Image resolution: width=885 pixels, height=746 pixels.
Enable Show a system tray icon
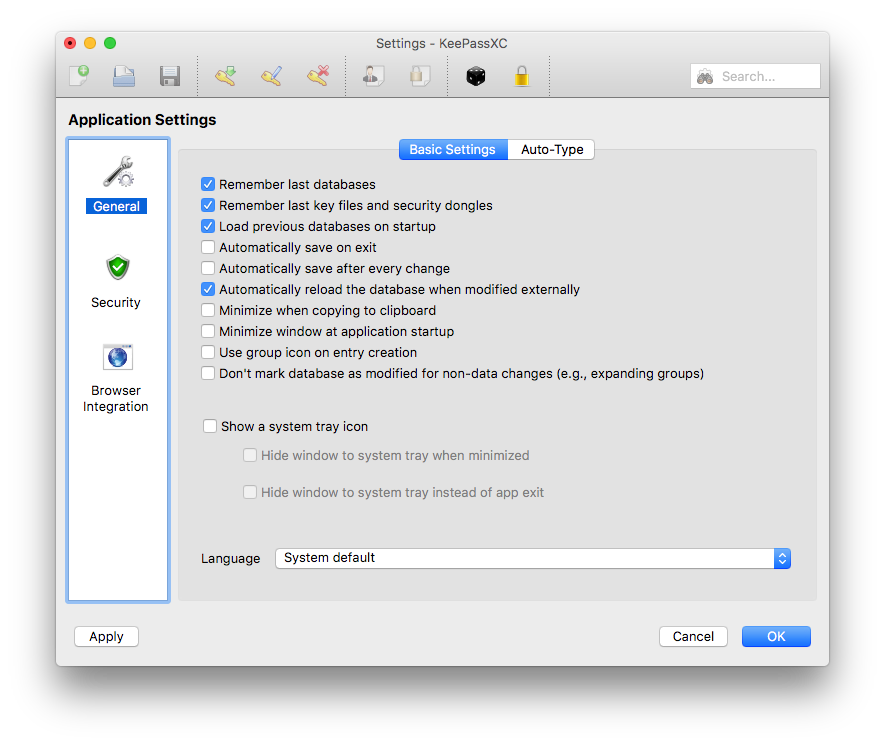(x=209, y=426)
